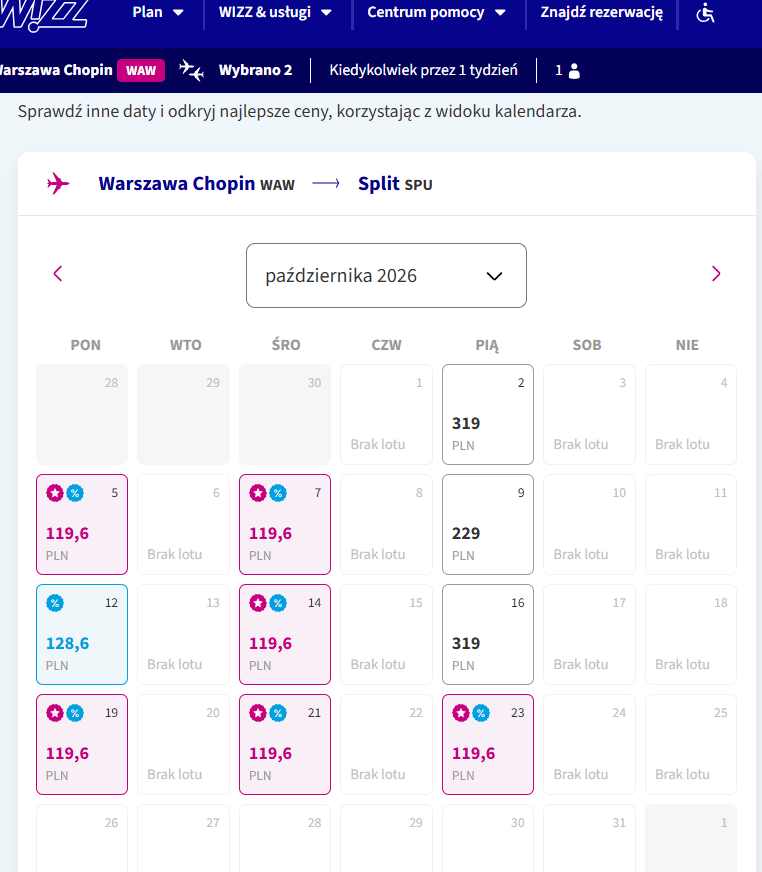
Task: Click the pink airplane icon beside Warszawa Chopin
Action: click(58, 184)
